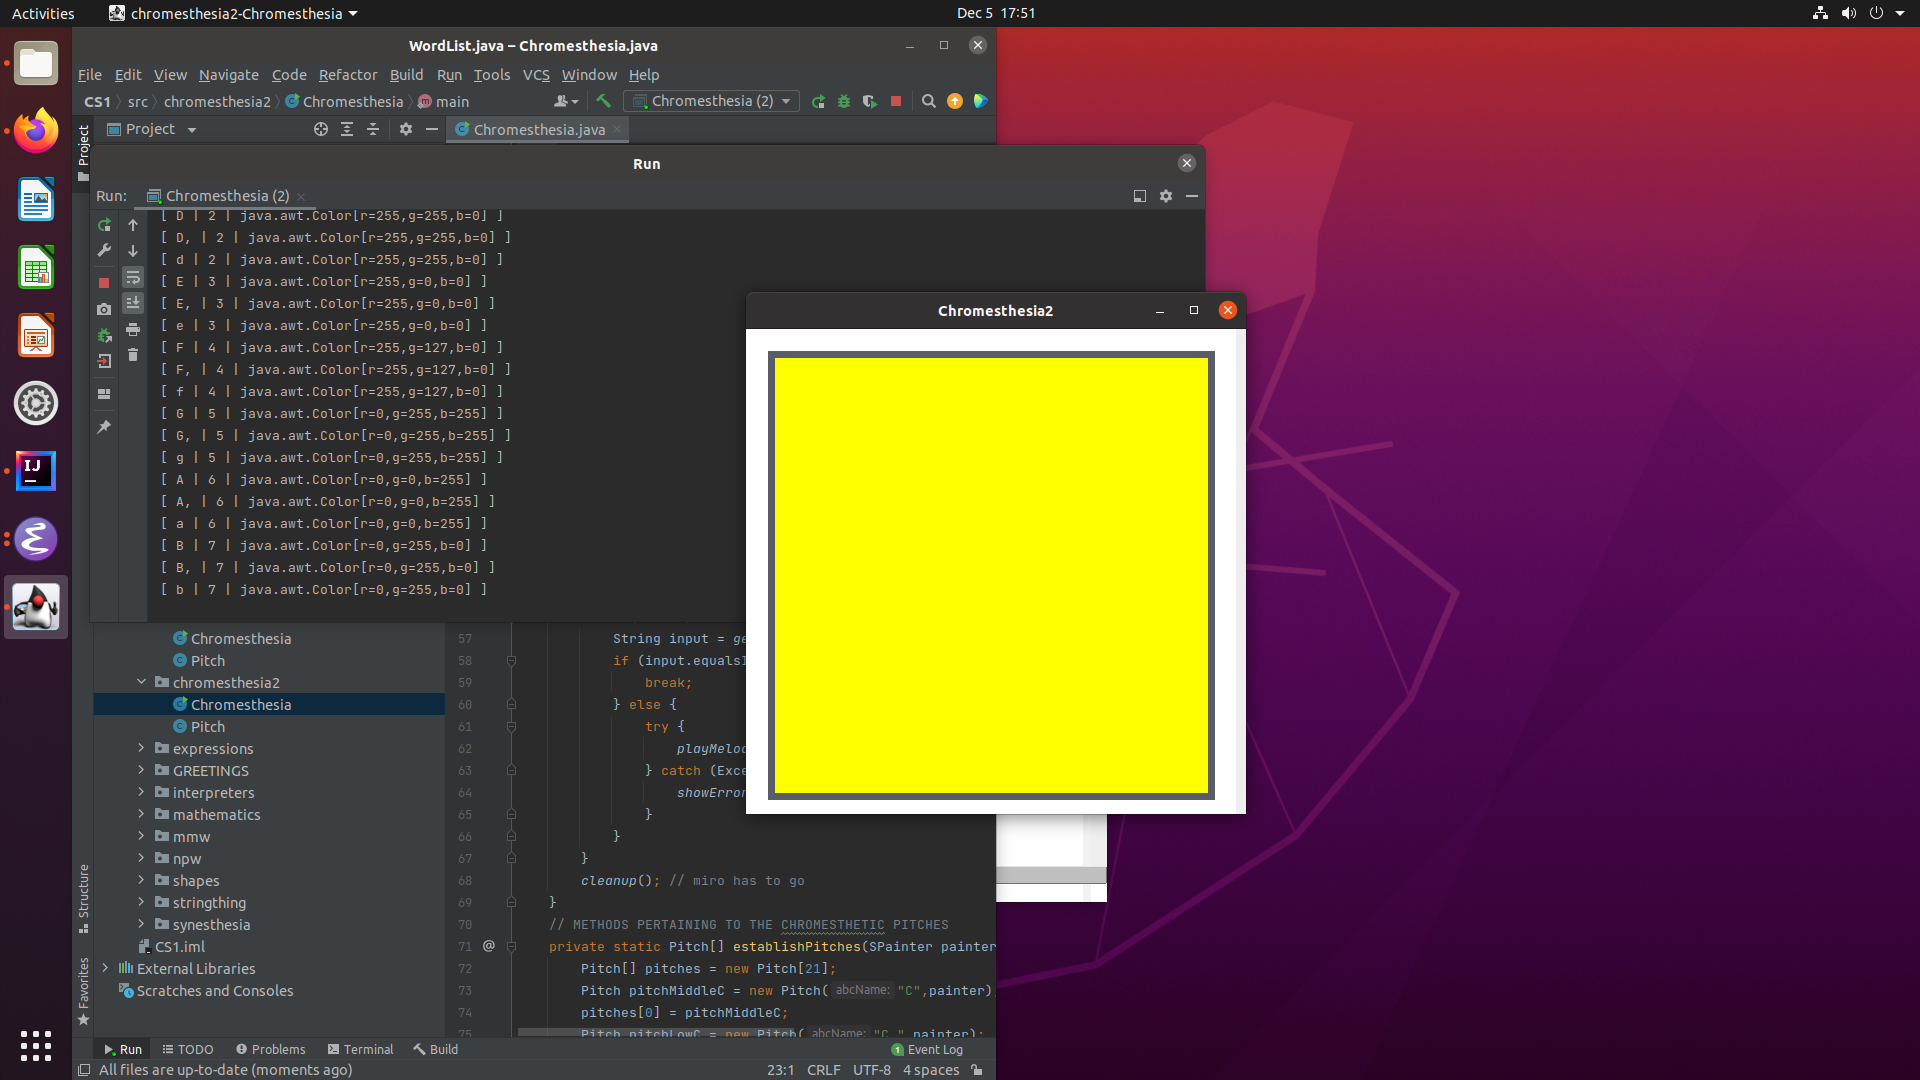1920x1080 pixels.
Task: Restore layout icon in Run panel sidebar
Action: click(104, 394)
